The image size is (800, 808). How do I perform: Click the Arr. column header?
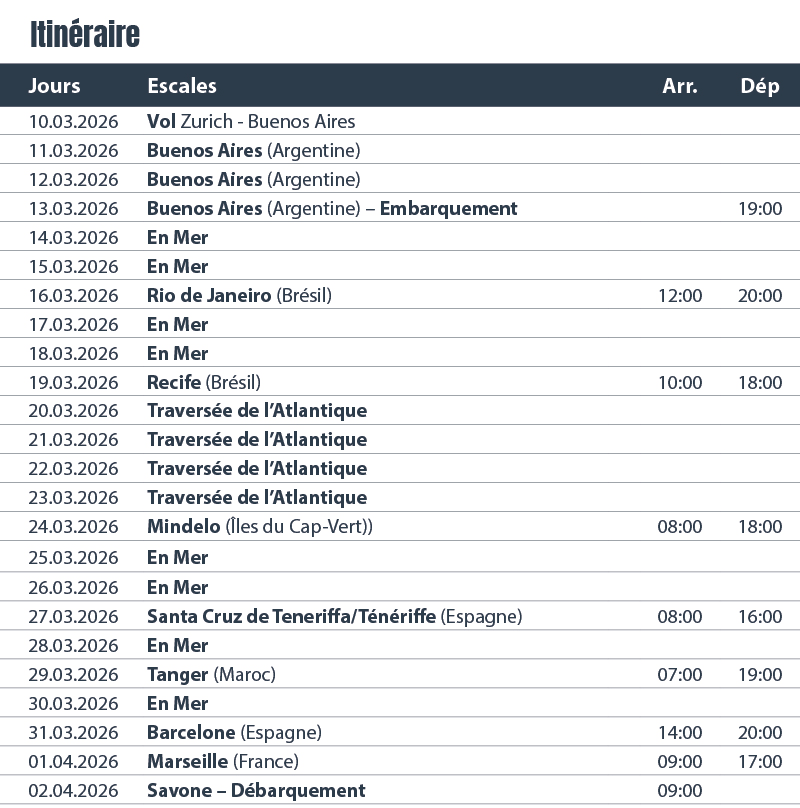680,86
